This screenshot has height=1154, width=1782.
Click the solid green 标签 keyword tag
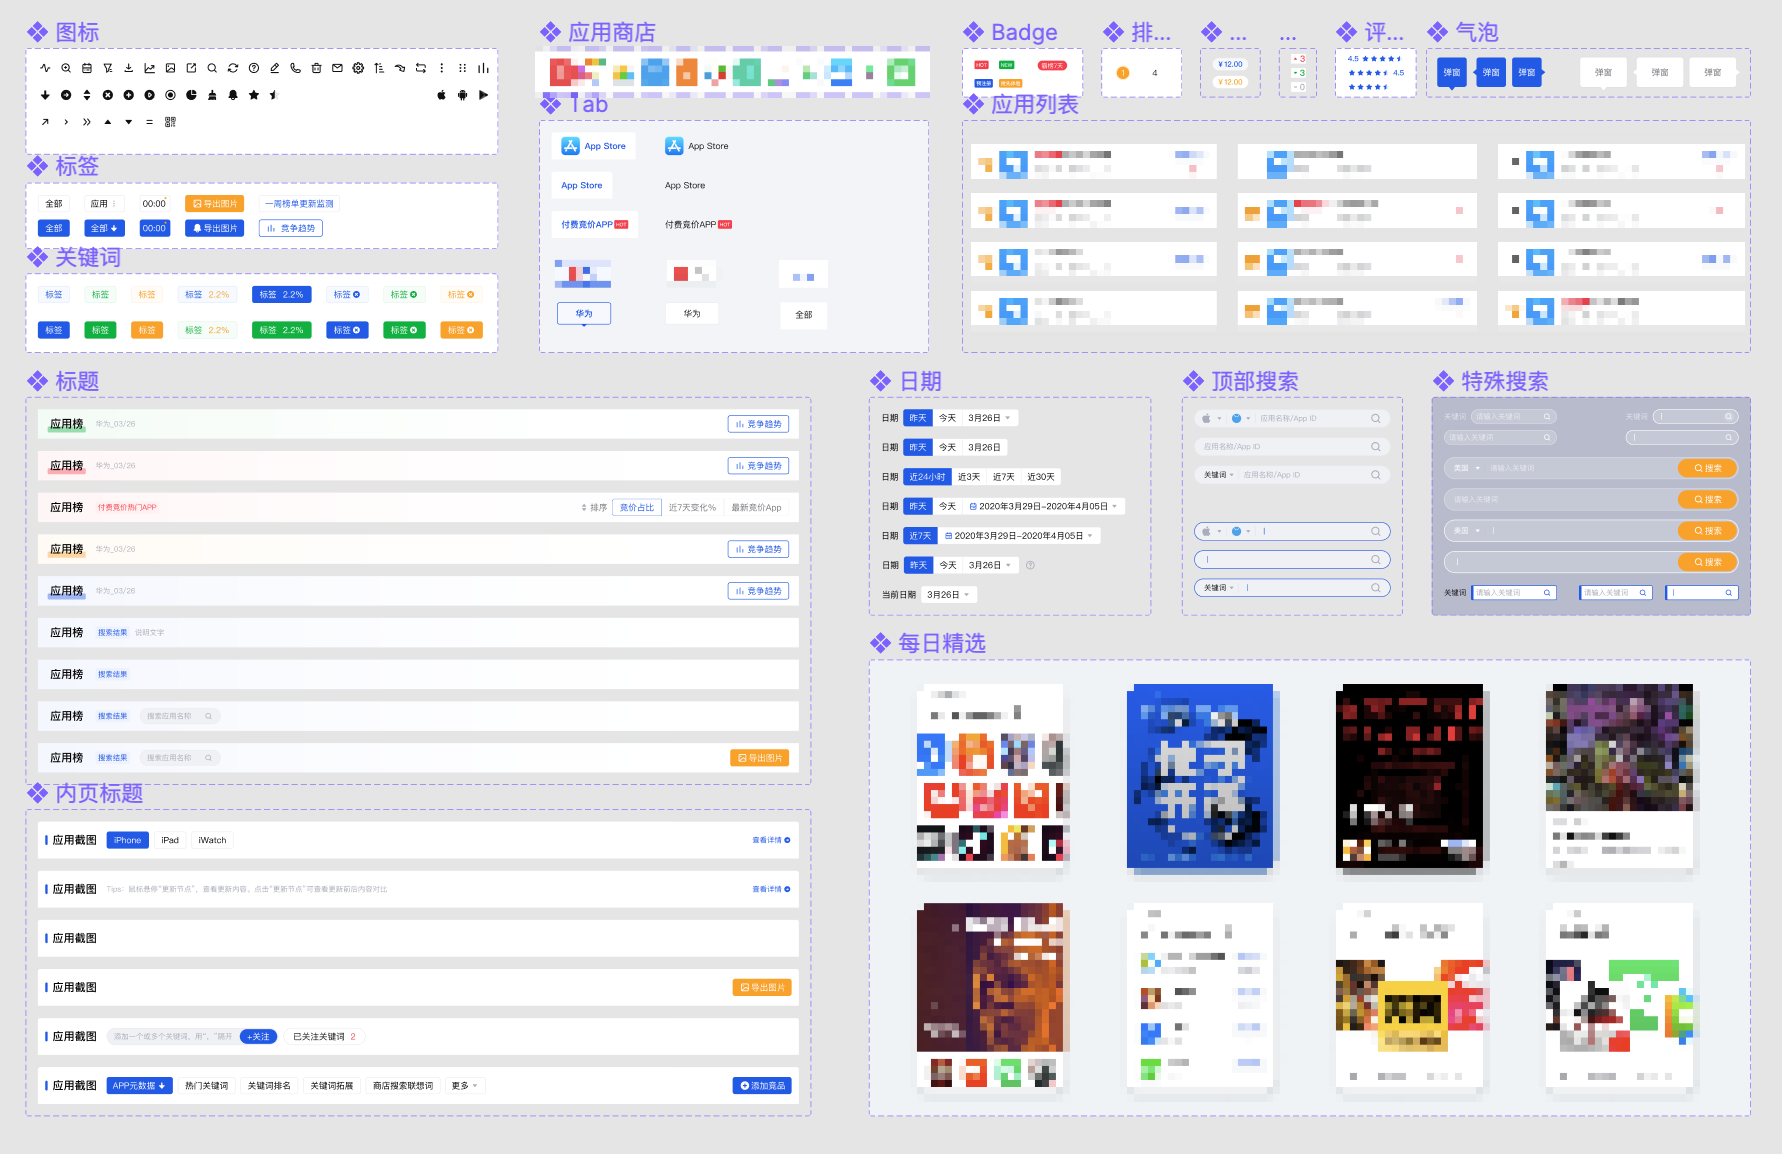pyautogui.click(x=100, y=330)
